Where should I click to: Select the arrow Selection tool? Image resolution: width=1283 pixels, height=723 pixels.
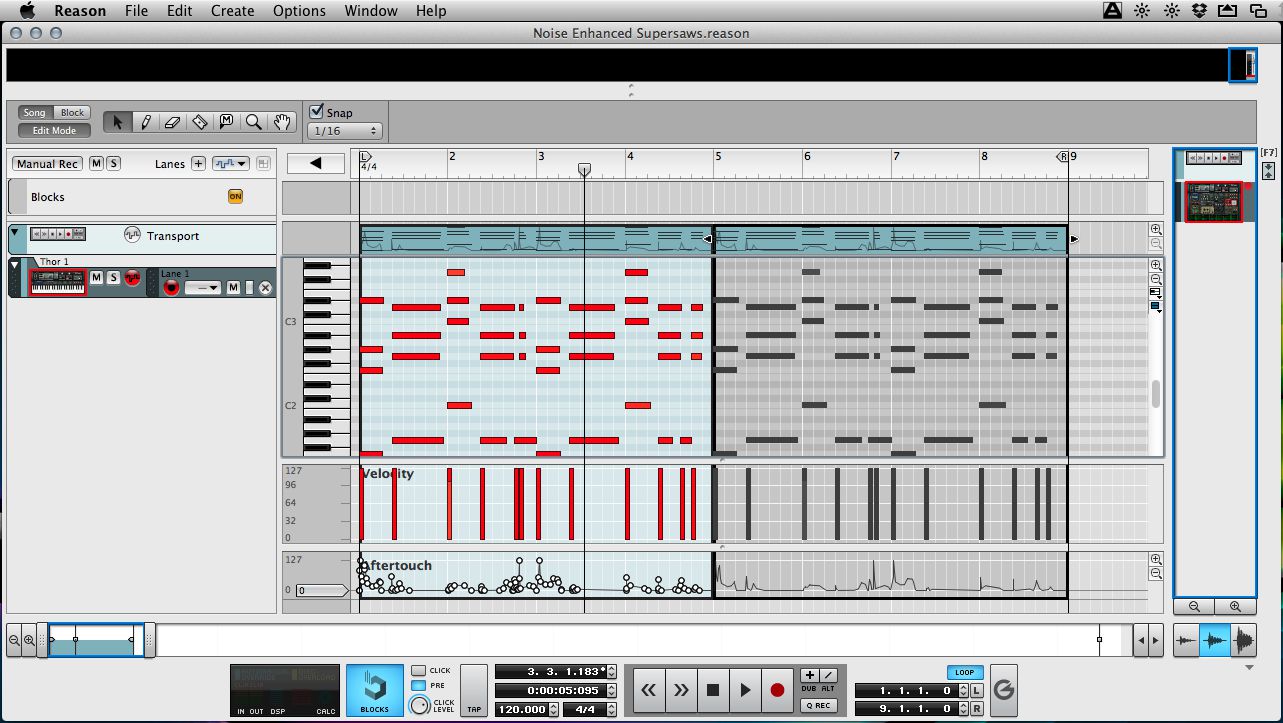(117, 122)
